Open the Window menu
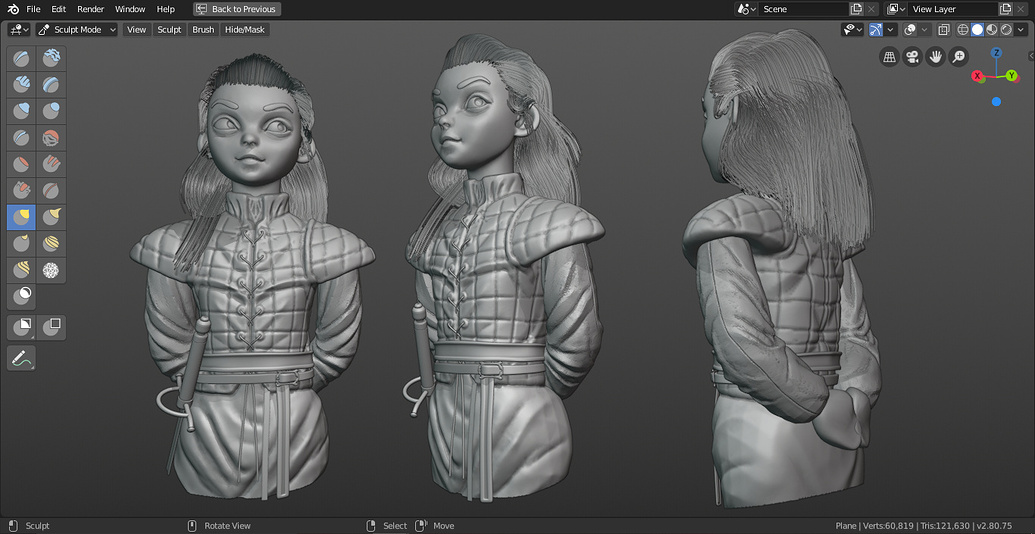 130,9
